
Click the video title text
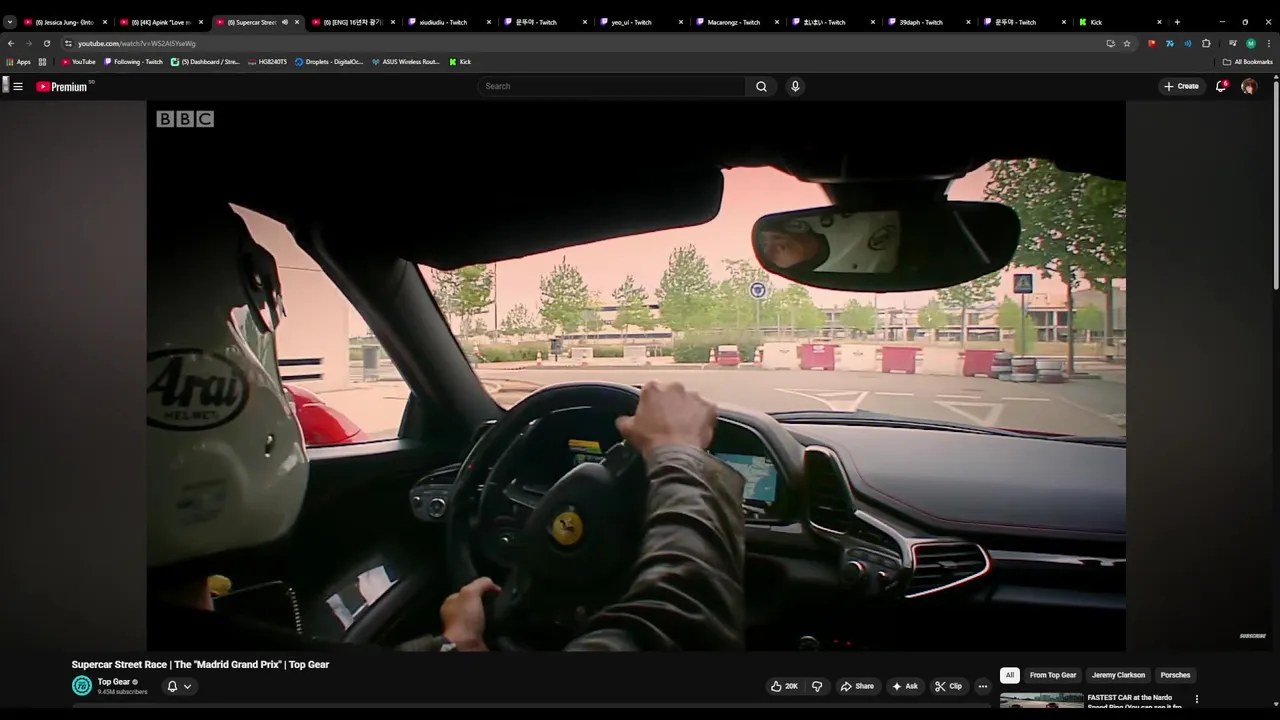200,664
